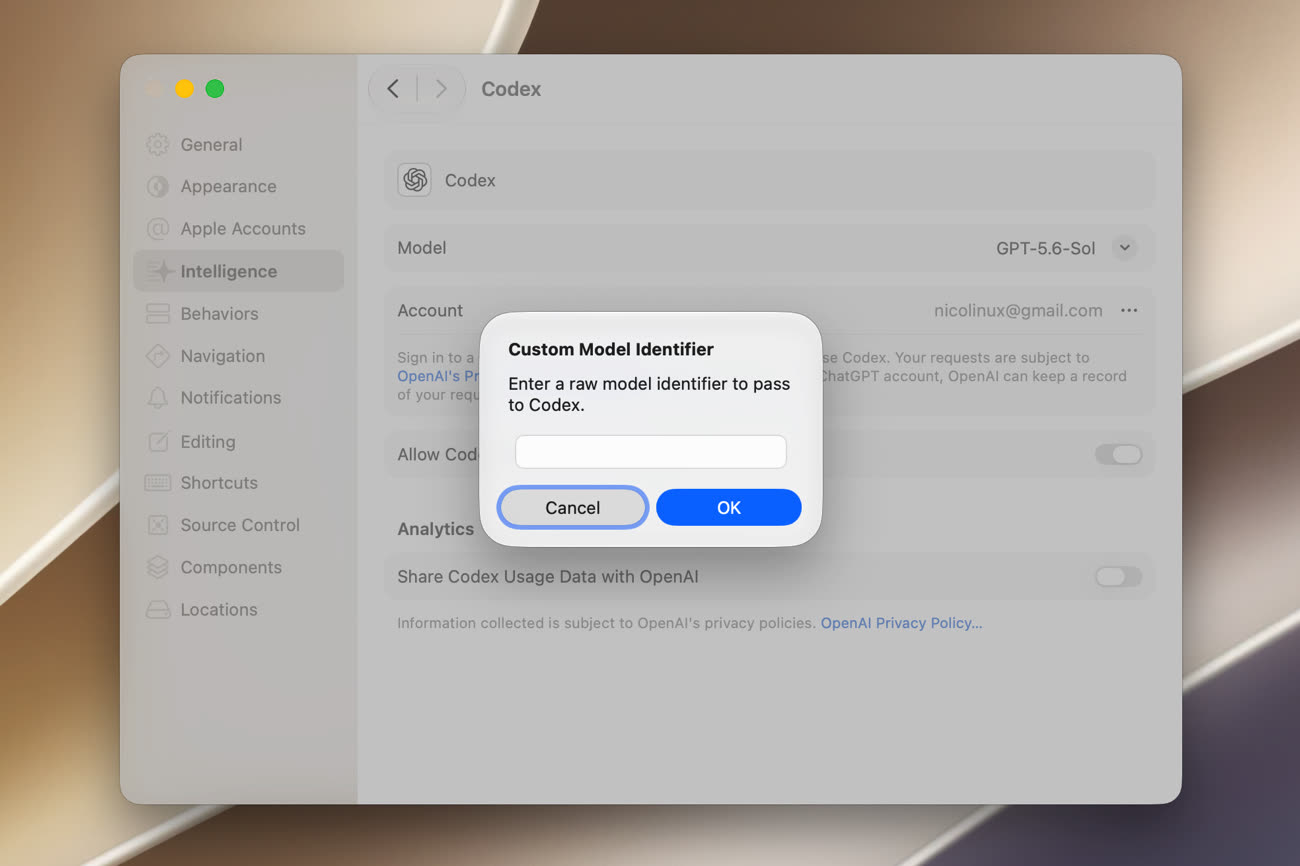Image resolution: width=1300 pixels, height=866 pixels.
Task: Go back with the left chevron button
Action: (x=393, y=89)
